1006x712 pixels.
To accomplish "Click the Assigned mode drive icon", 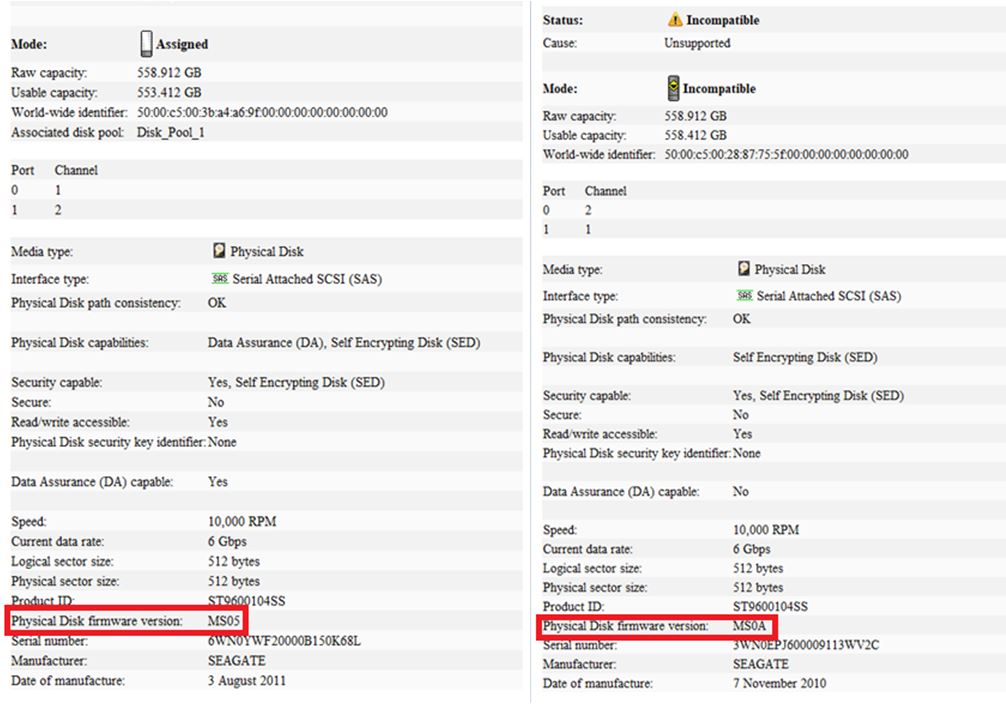I will [x=146, y=44].
